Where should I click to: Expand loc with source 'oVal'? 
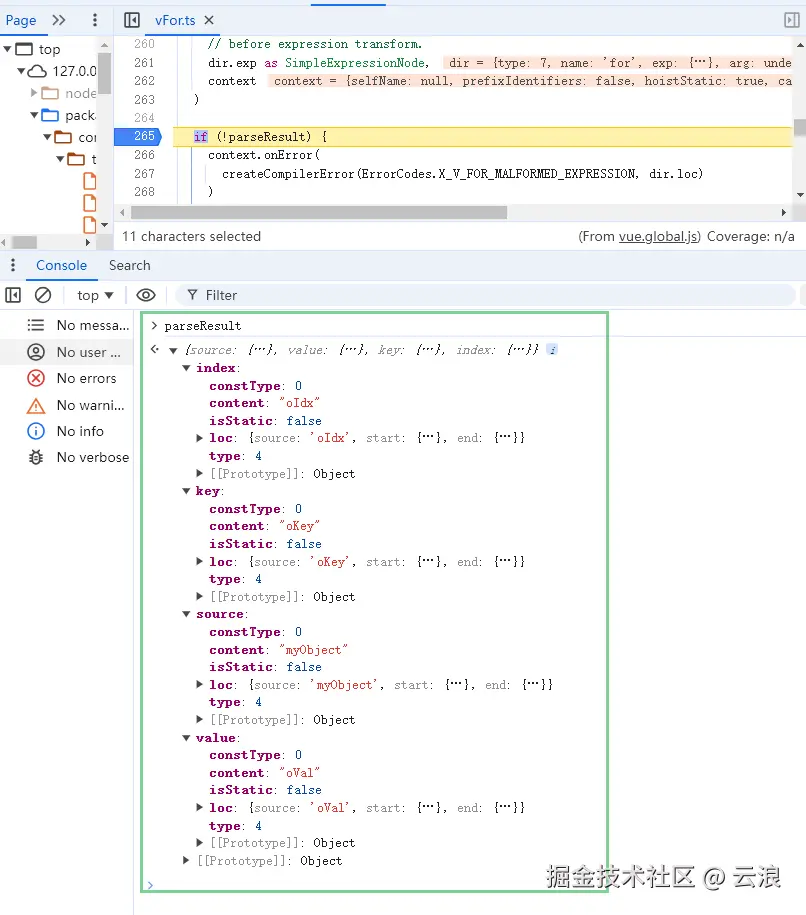(200, 808)
